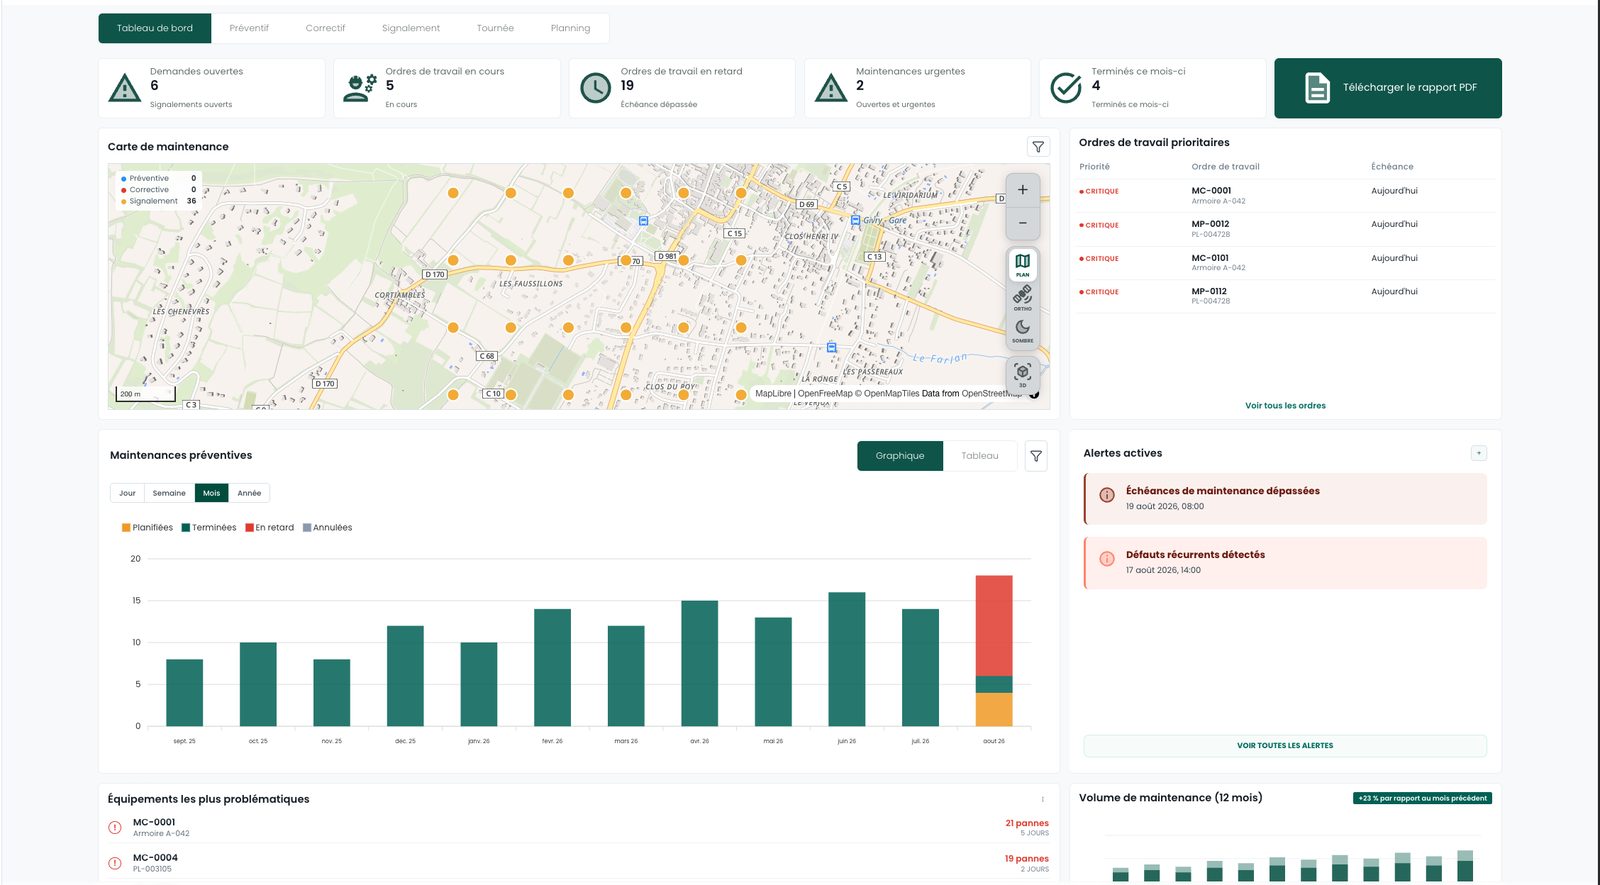Open the Planning tab

570,28
